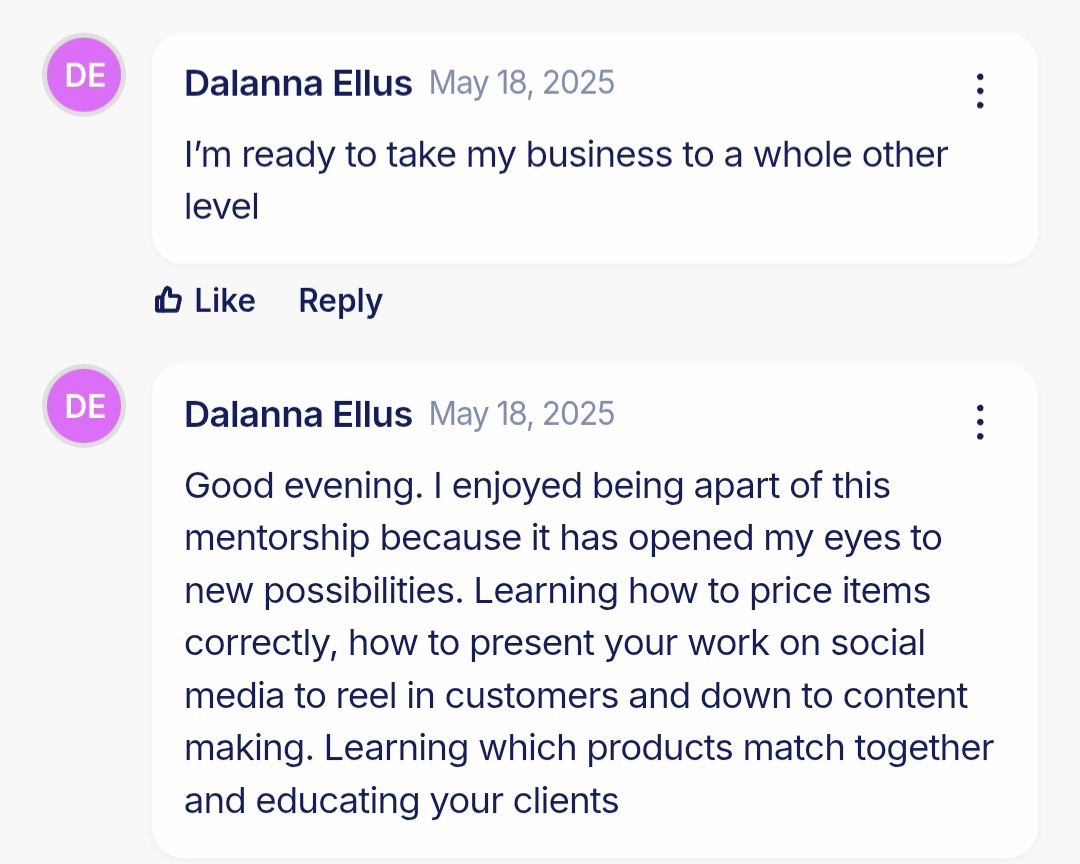Click 'Learning how to price items' phrase
The width and height of the screenshot is (1080, 864).
point(702,590)
